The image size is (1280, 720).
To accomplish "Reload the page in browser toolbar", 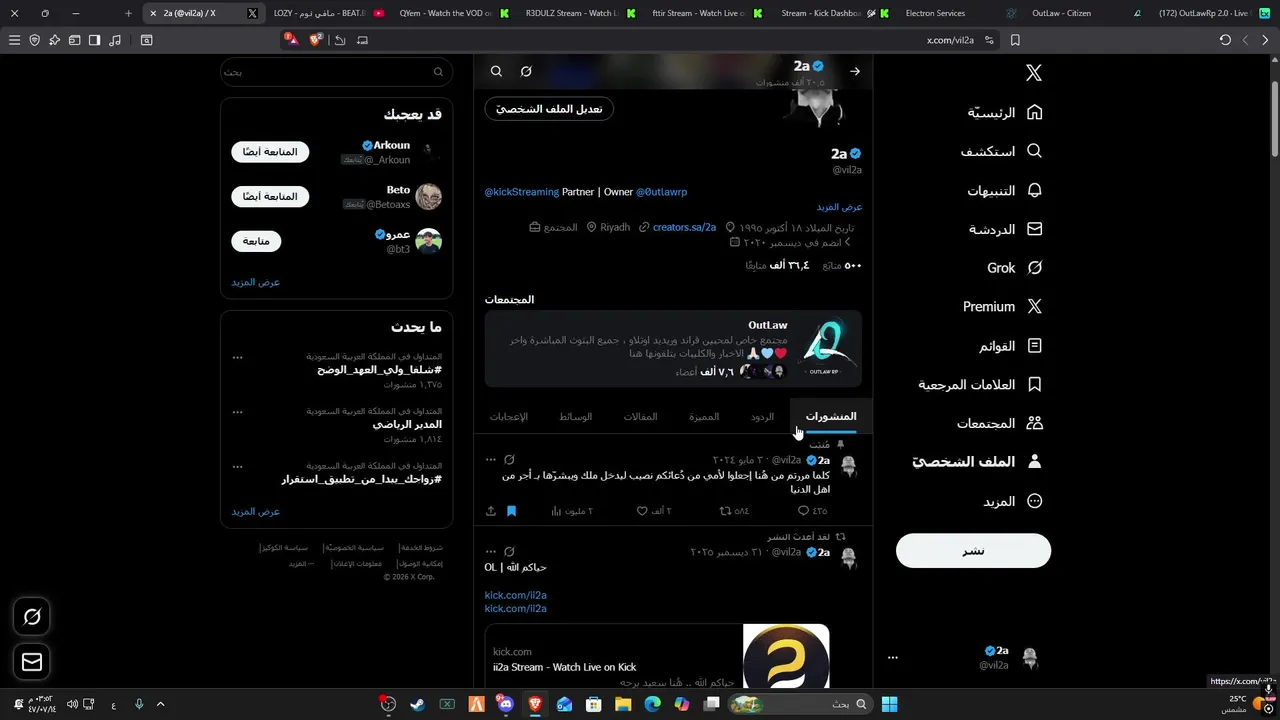I will pos(1225,40).
